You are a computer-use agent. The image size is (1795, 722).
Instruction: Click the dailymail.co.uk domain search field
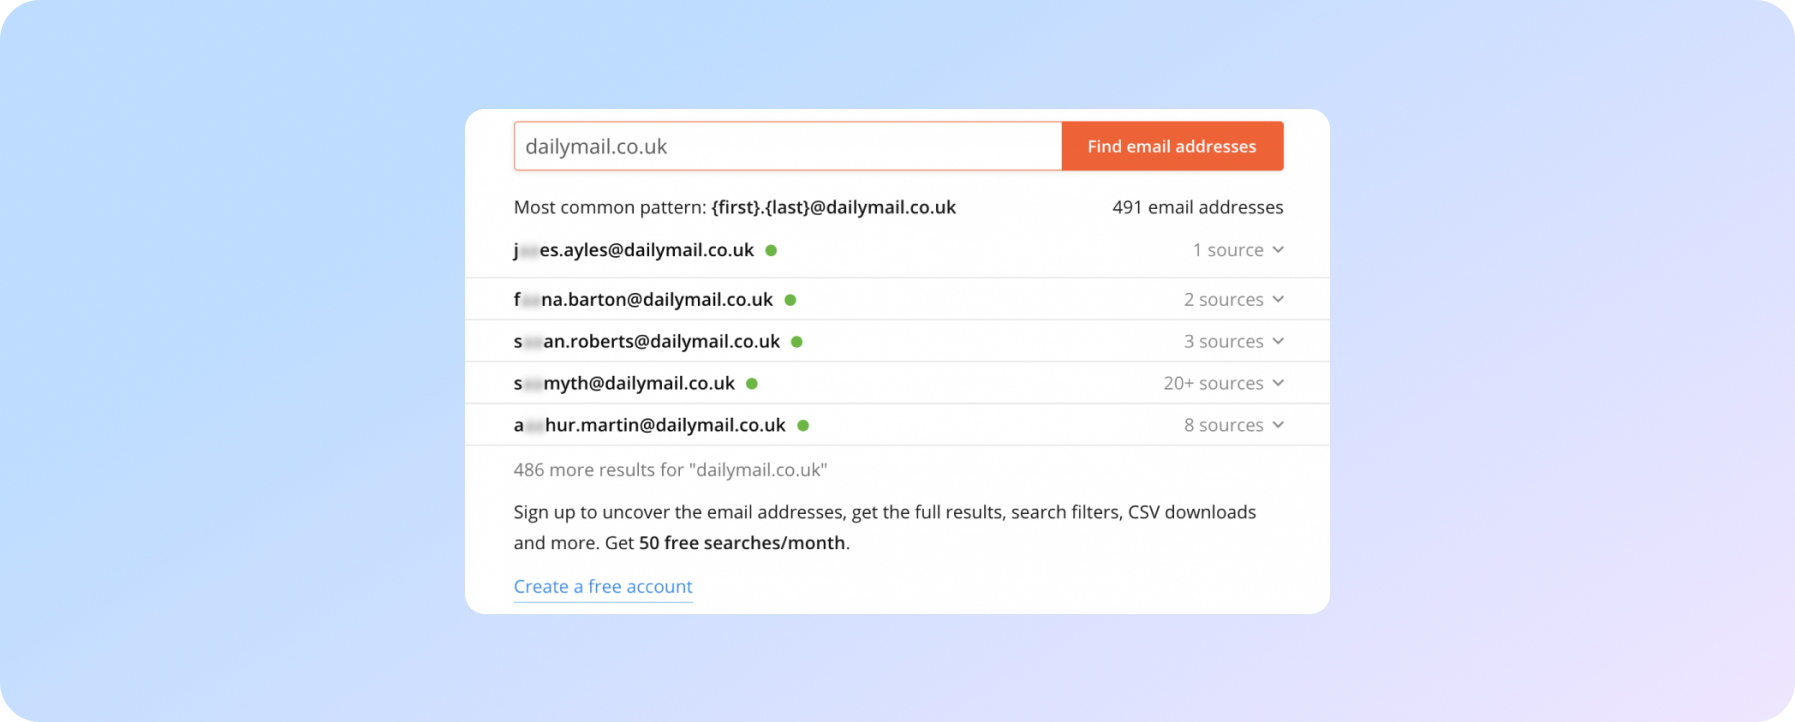pos(787,146)
